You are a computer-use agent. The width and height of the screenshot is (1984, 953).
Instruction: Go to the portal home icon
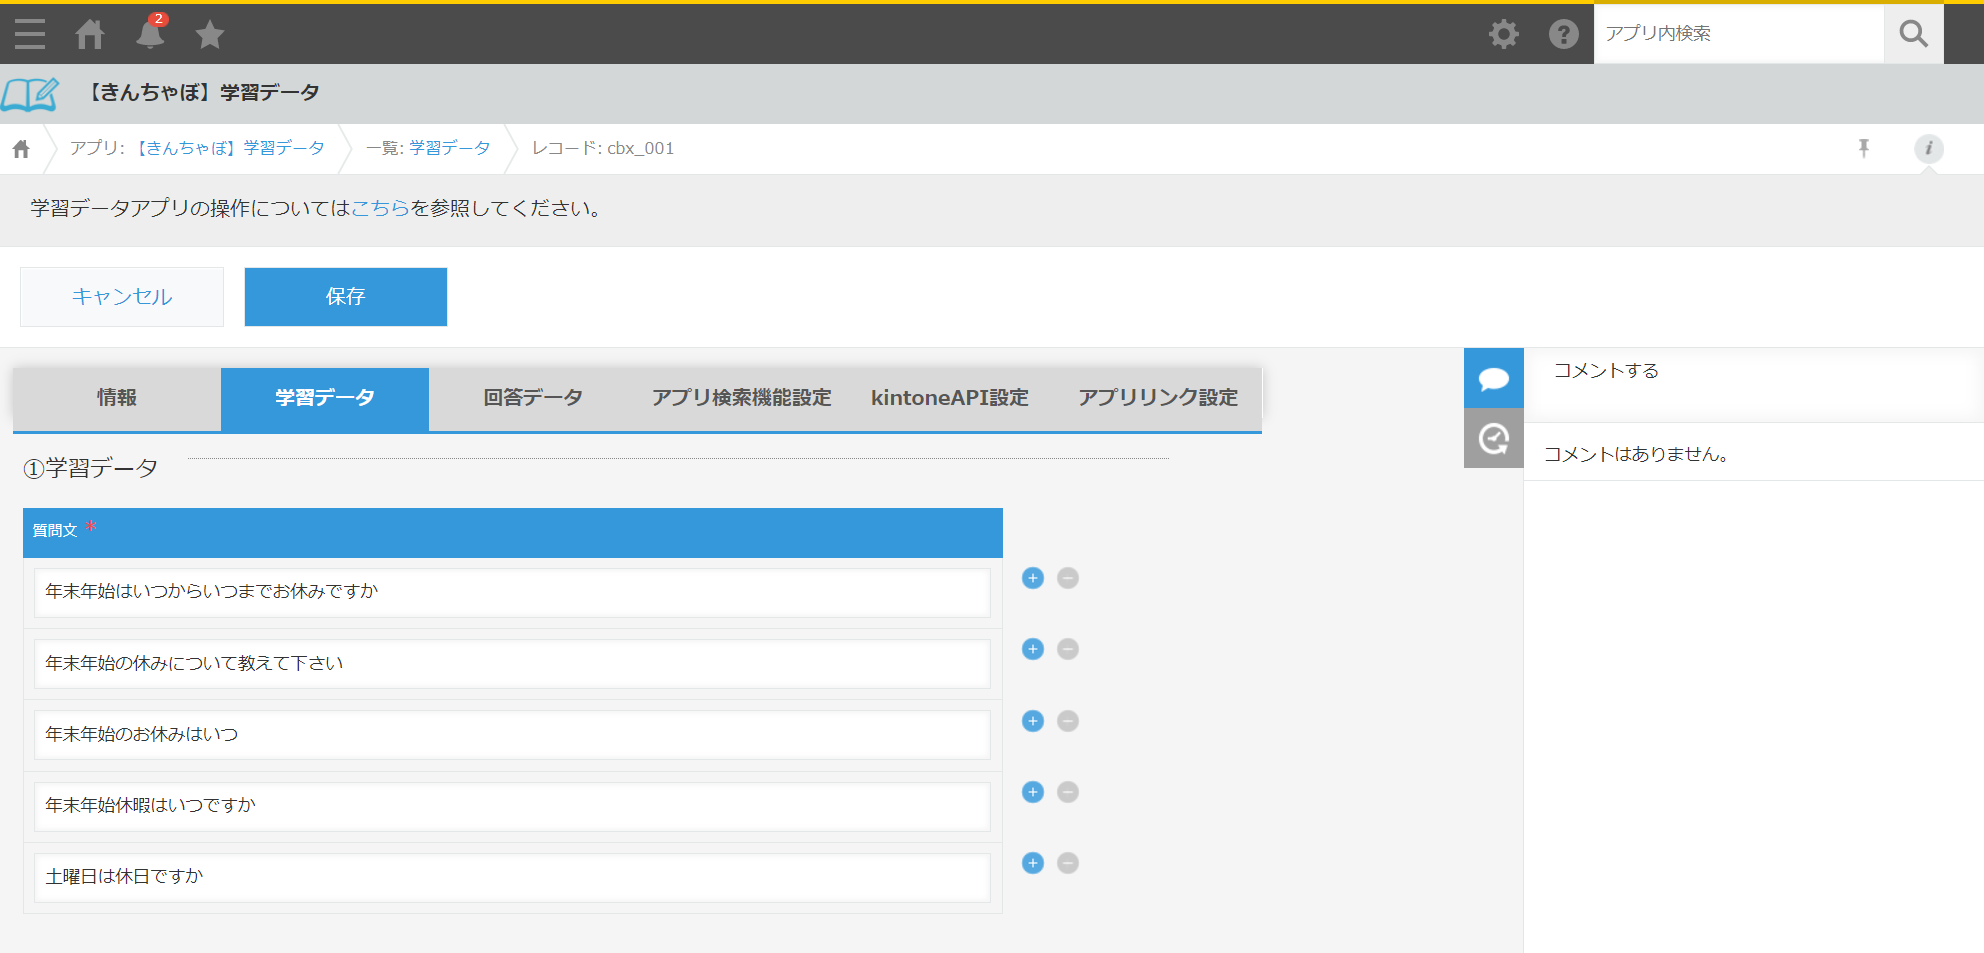point(90,34)
